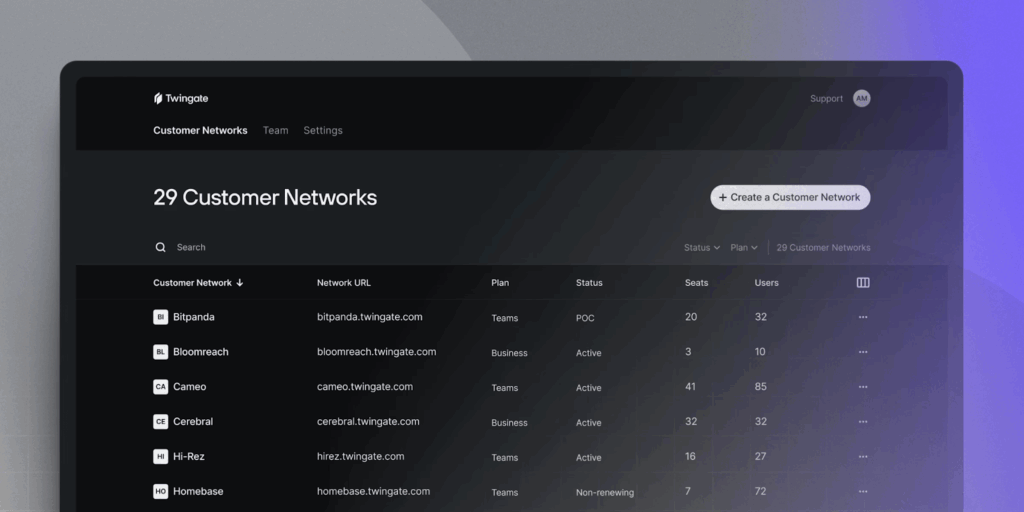Open the bitpanda.twingate.com network URL
The width and height of the screenshot is (1024, 512).
click(x=369, y=317)
